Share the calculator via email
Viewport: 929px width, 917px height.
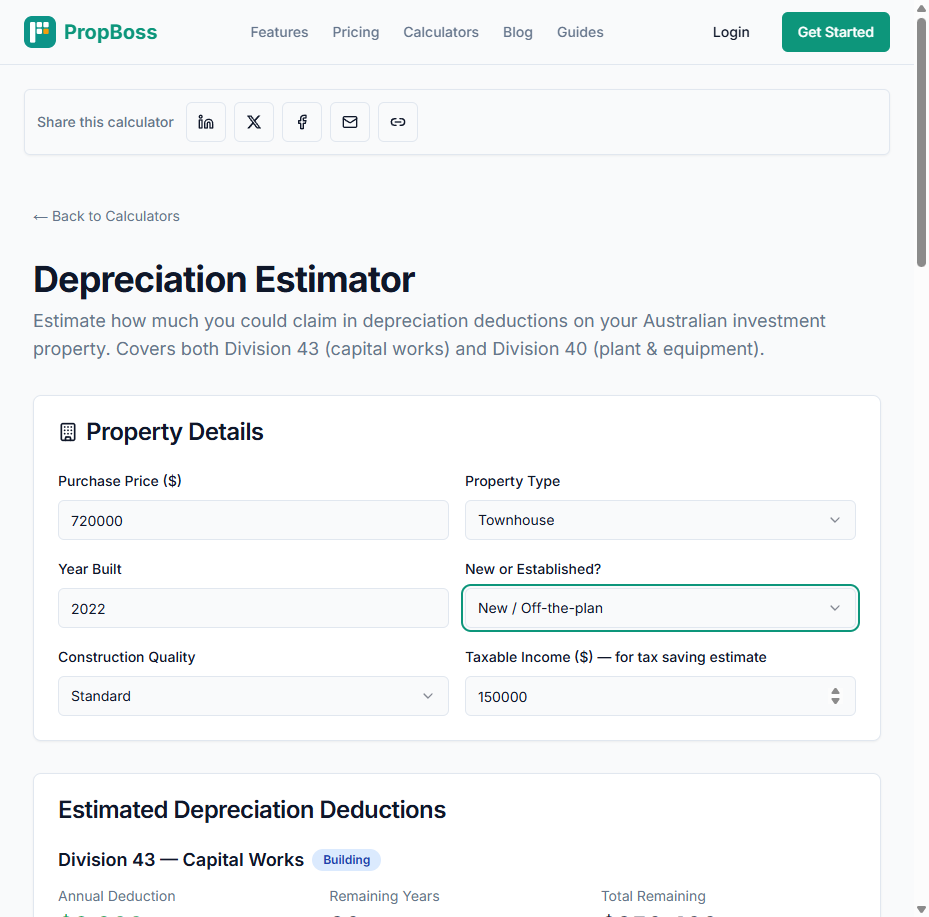[349, 121]
